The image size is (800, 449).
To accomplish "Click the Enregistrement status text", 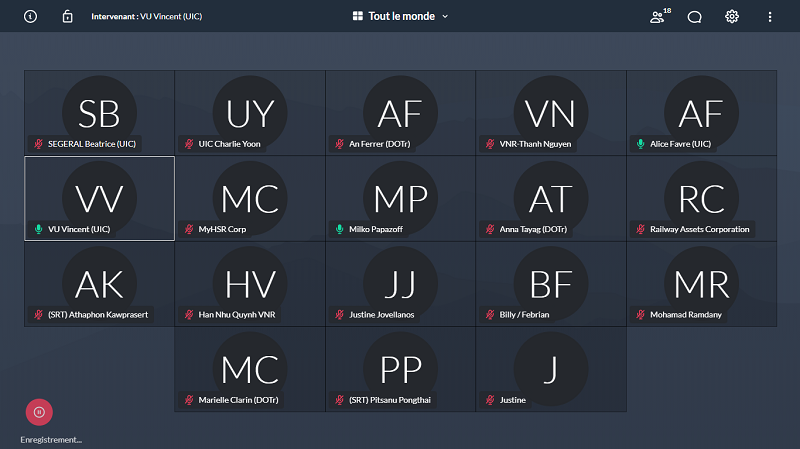I will pos(51,439).
